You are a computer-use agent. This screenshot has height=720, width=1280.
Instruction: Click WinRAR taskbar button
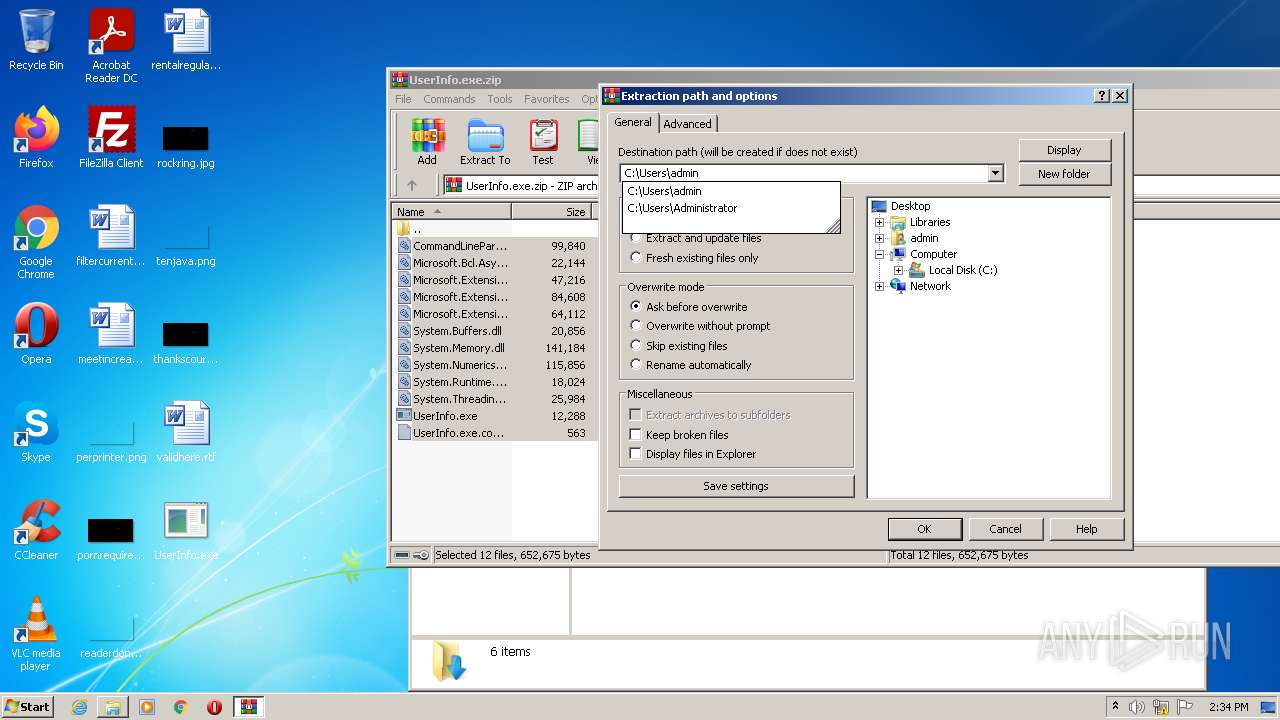(x=249, y=707)
